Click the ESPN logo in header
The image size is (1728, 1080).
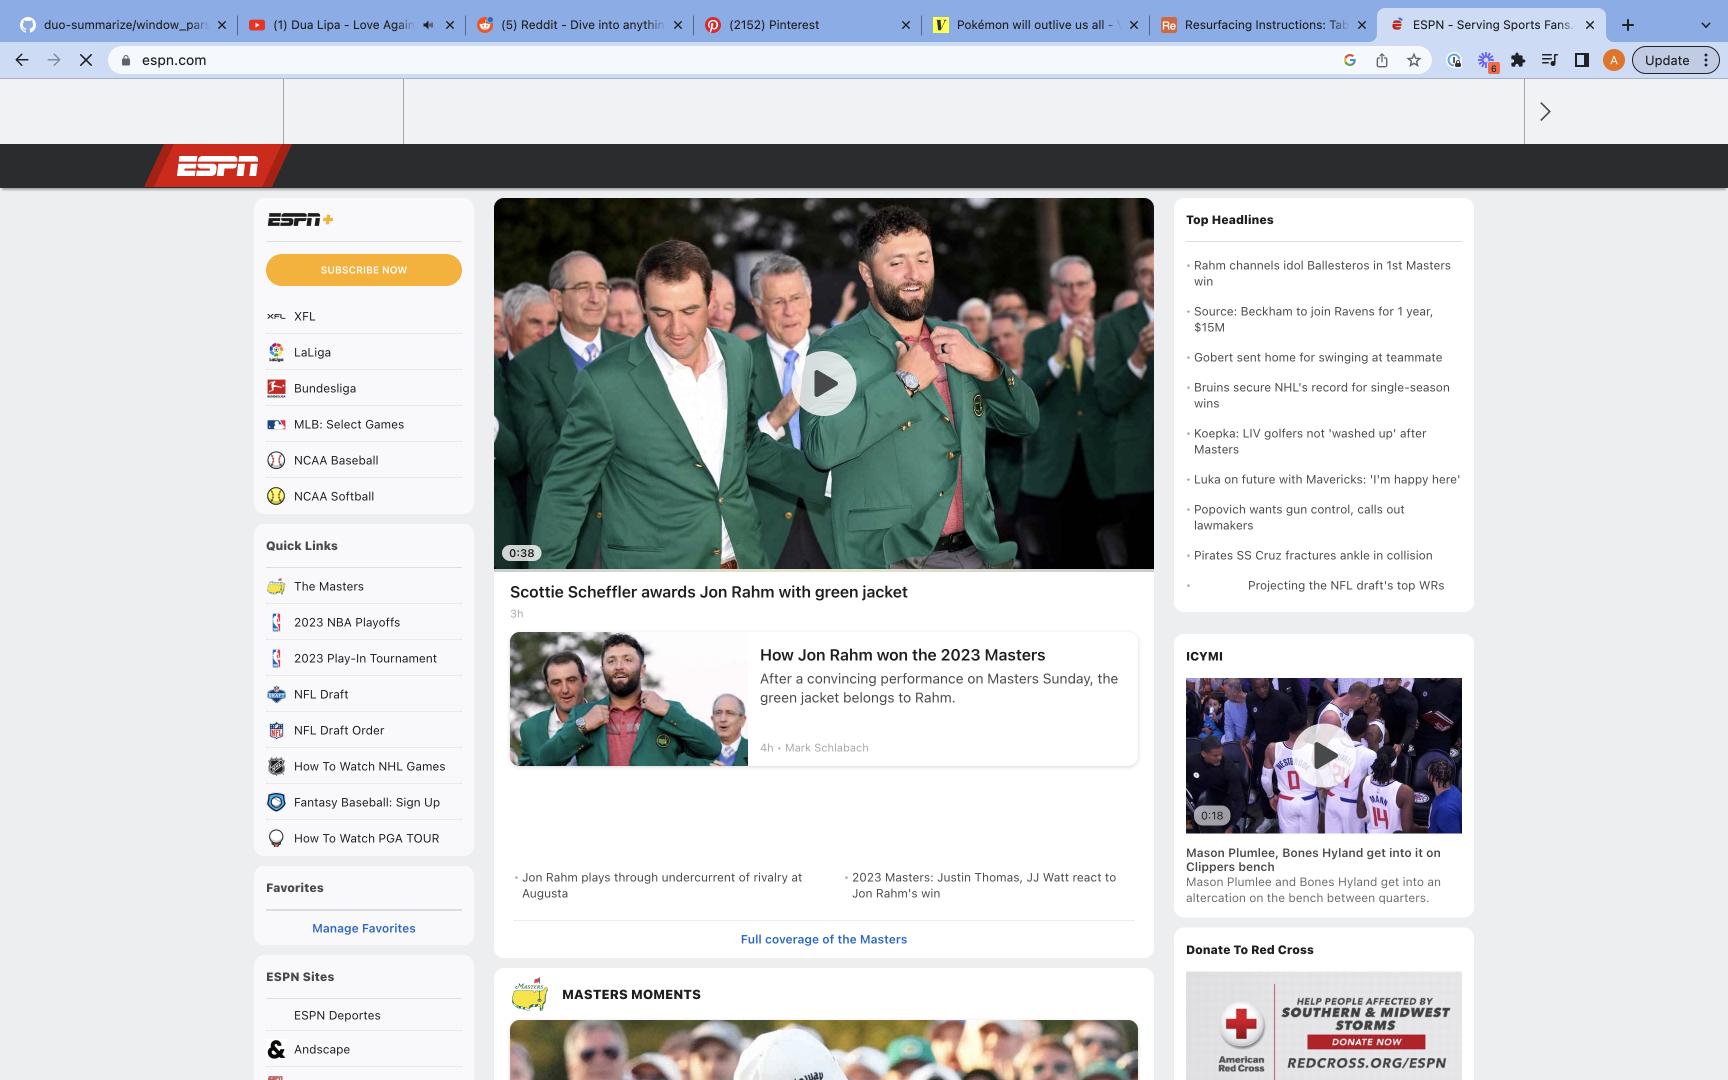click(x=218, y=166)
